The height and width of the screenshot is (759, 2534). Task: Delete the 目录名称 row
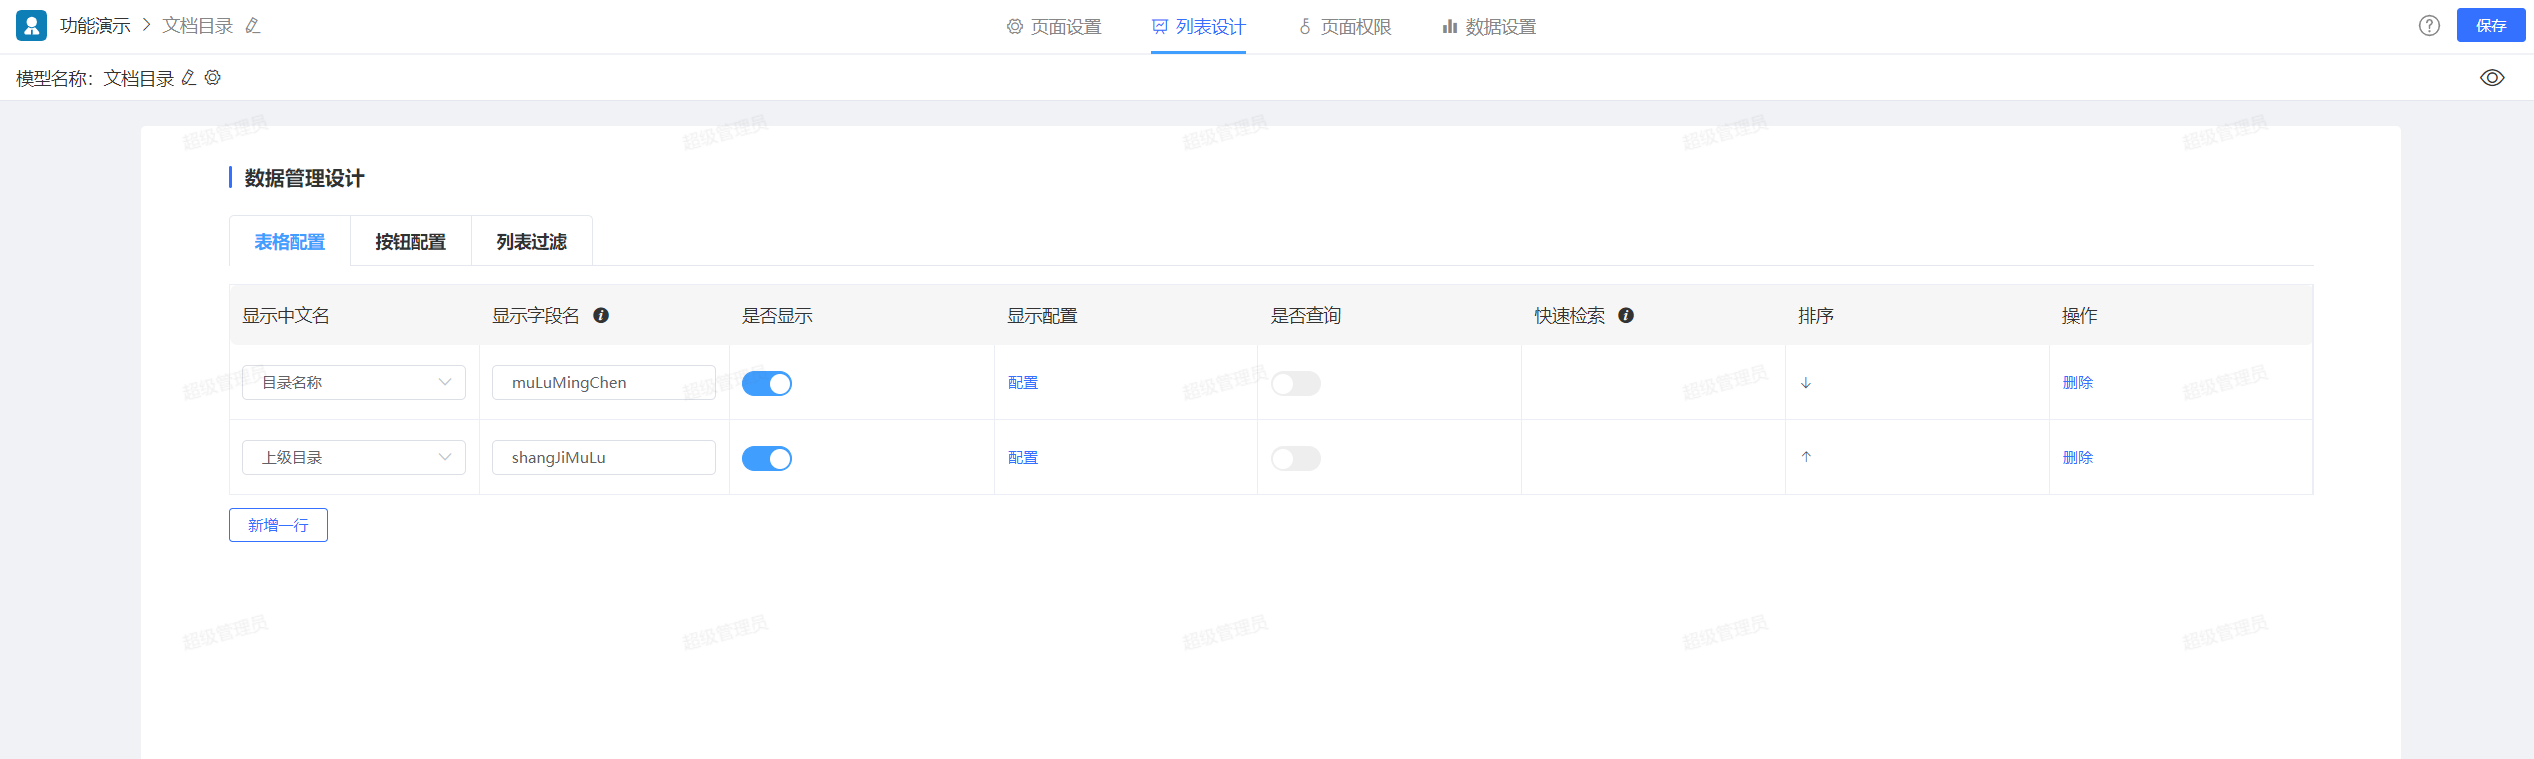point(2078,383)
